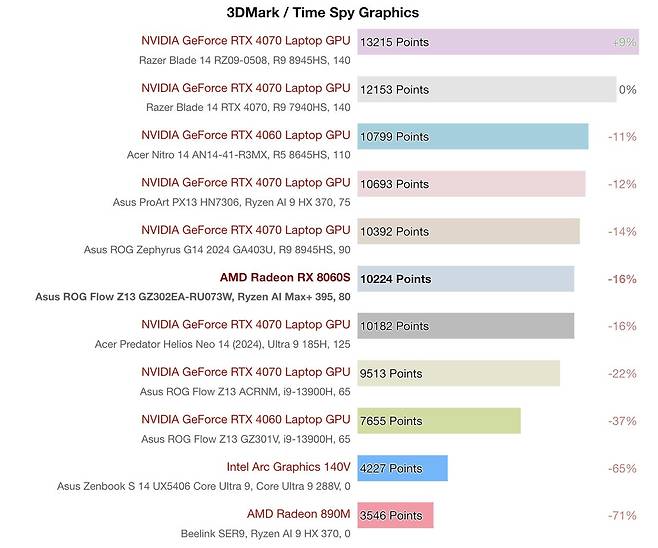Image resolution: width=658 pixels, height=548 pixels.
Task: Click the 13215 Points purple bar
Action: [497, 42]
